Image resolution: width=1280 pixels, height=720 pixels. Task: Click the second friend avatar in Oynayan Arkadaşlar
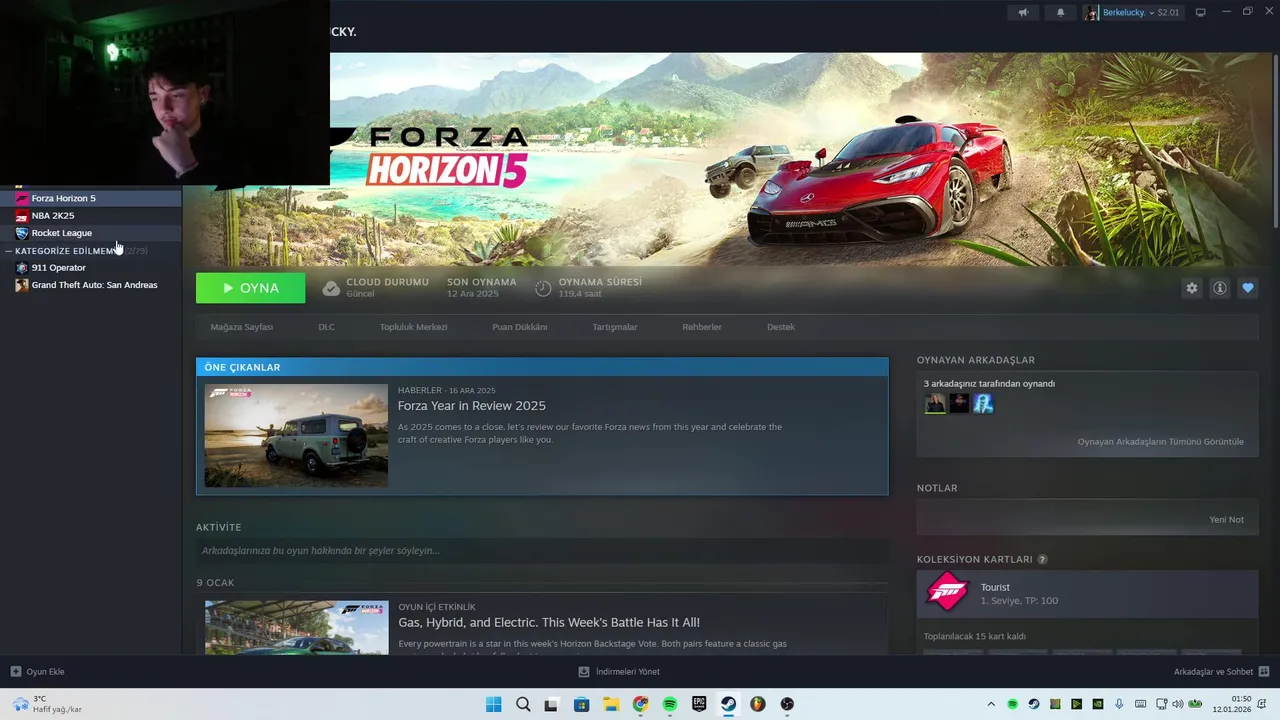coord(959,403)
